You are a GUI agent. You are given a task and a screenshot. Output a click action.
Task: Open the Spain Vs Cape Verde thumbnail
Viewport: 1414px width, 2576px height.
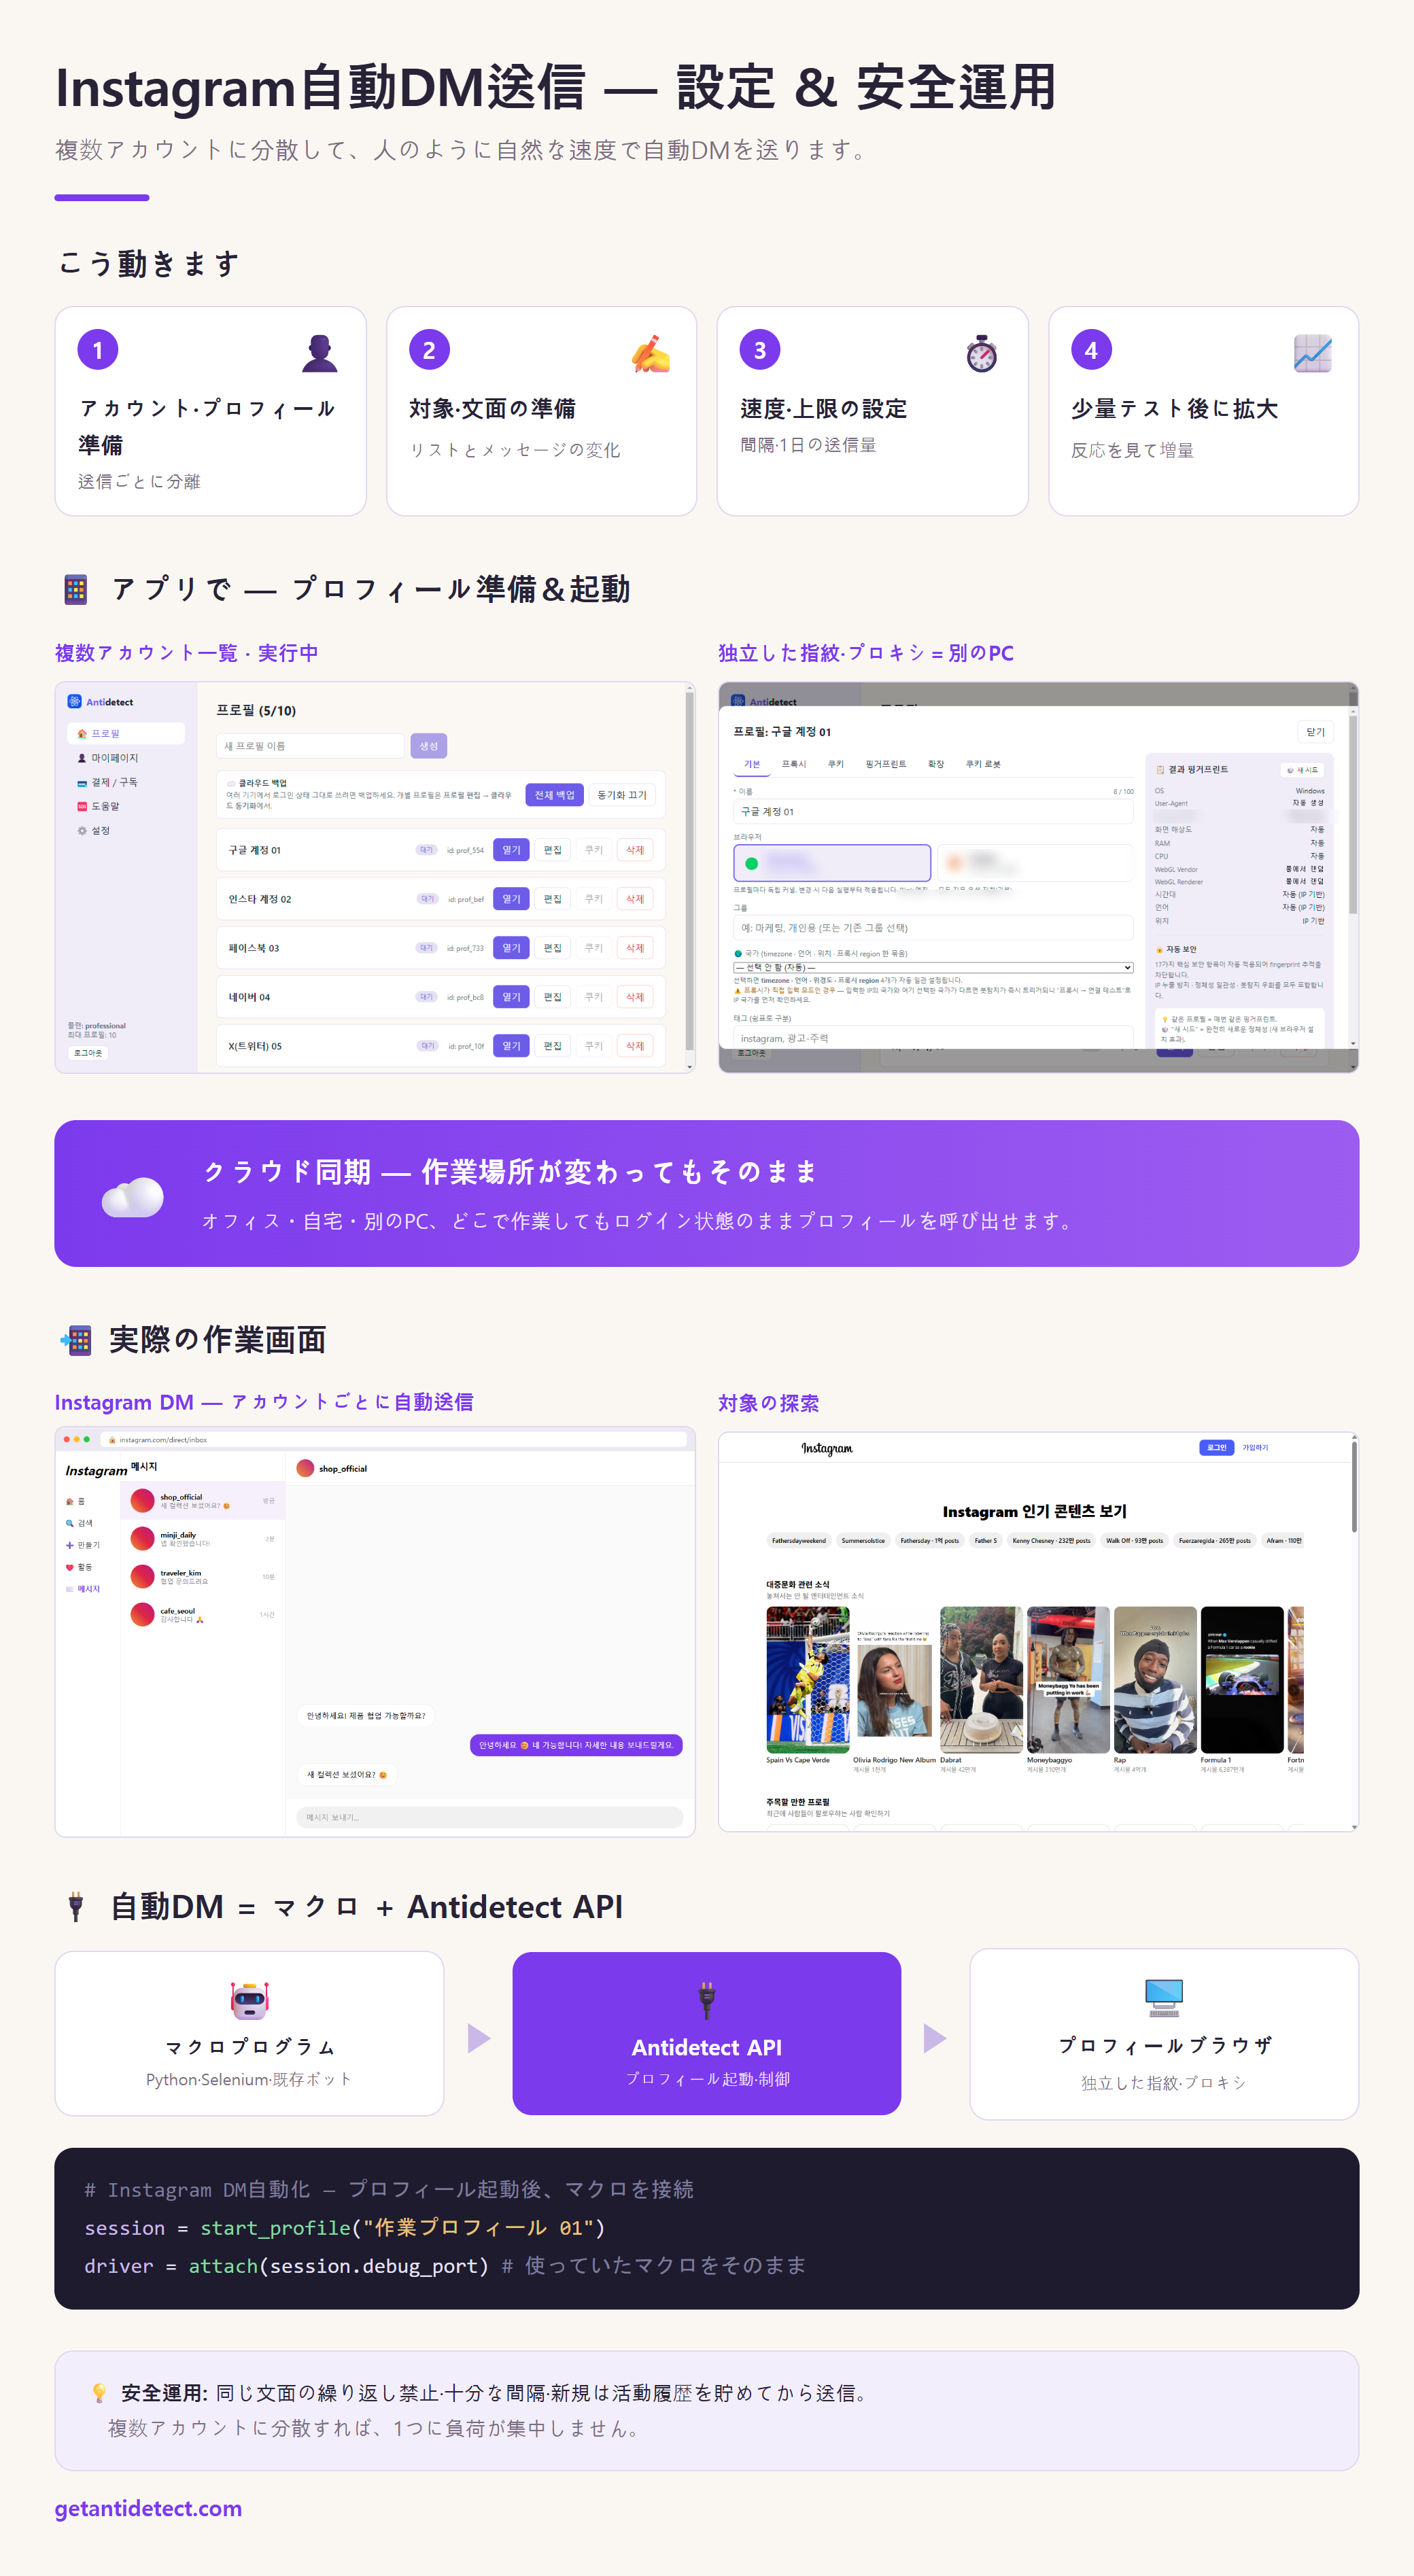[x=808, y=1680]
